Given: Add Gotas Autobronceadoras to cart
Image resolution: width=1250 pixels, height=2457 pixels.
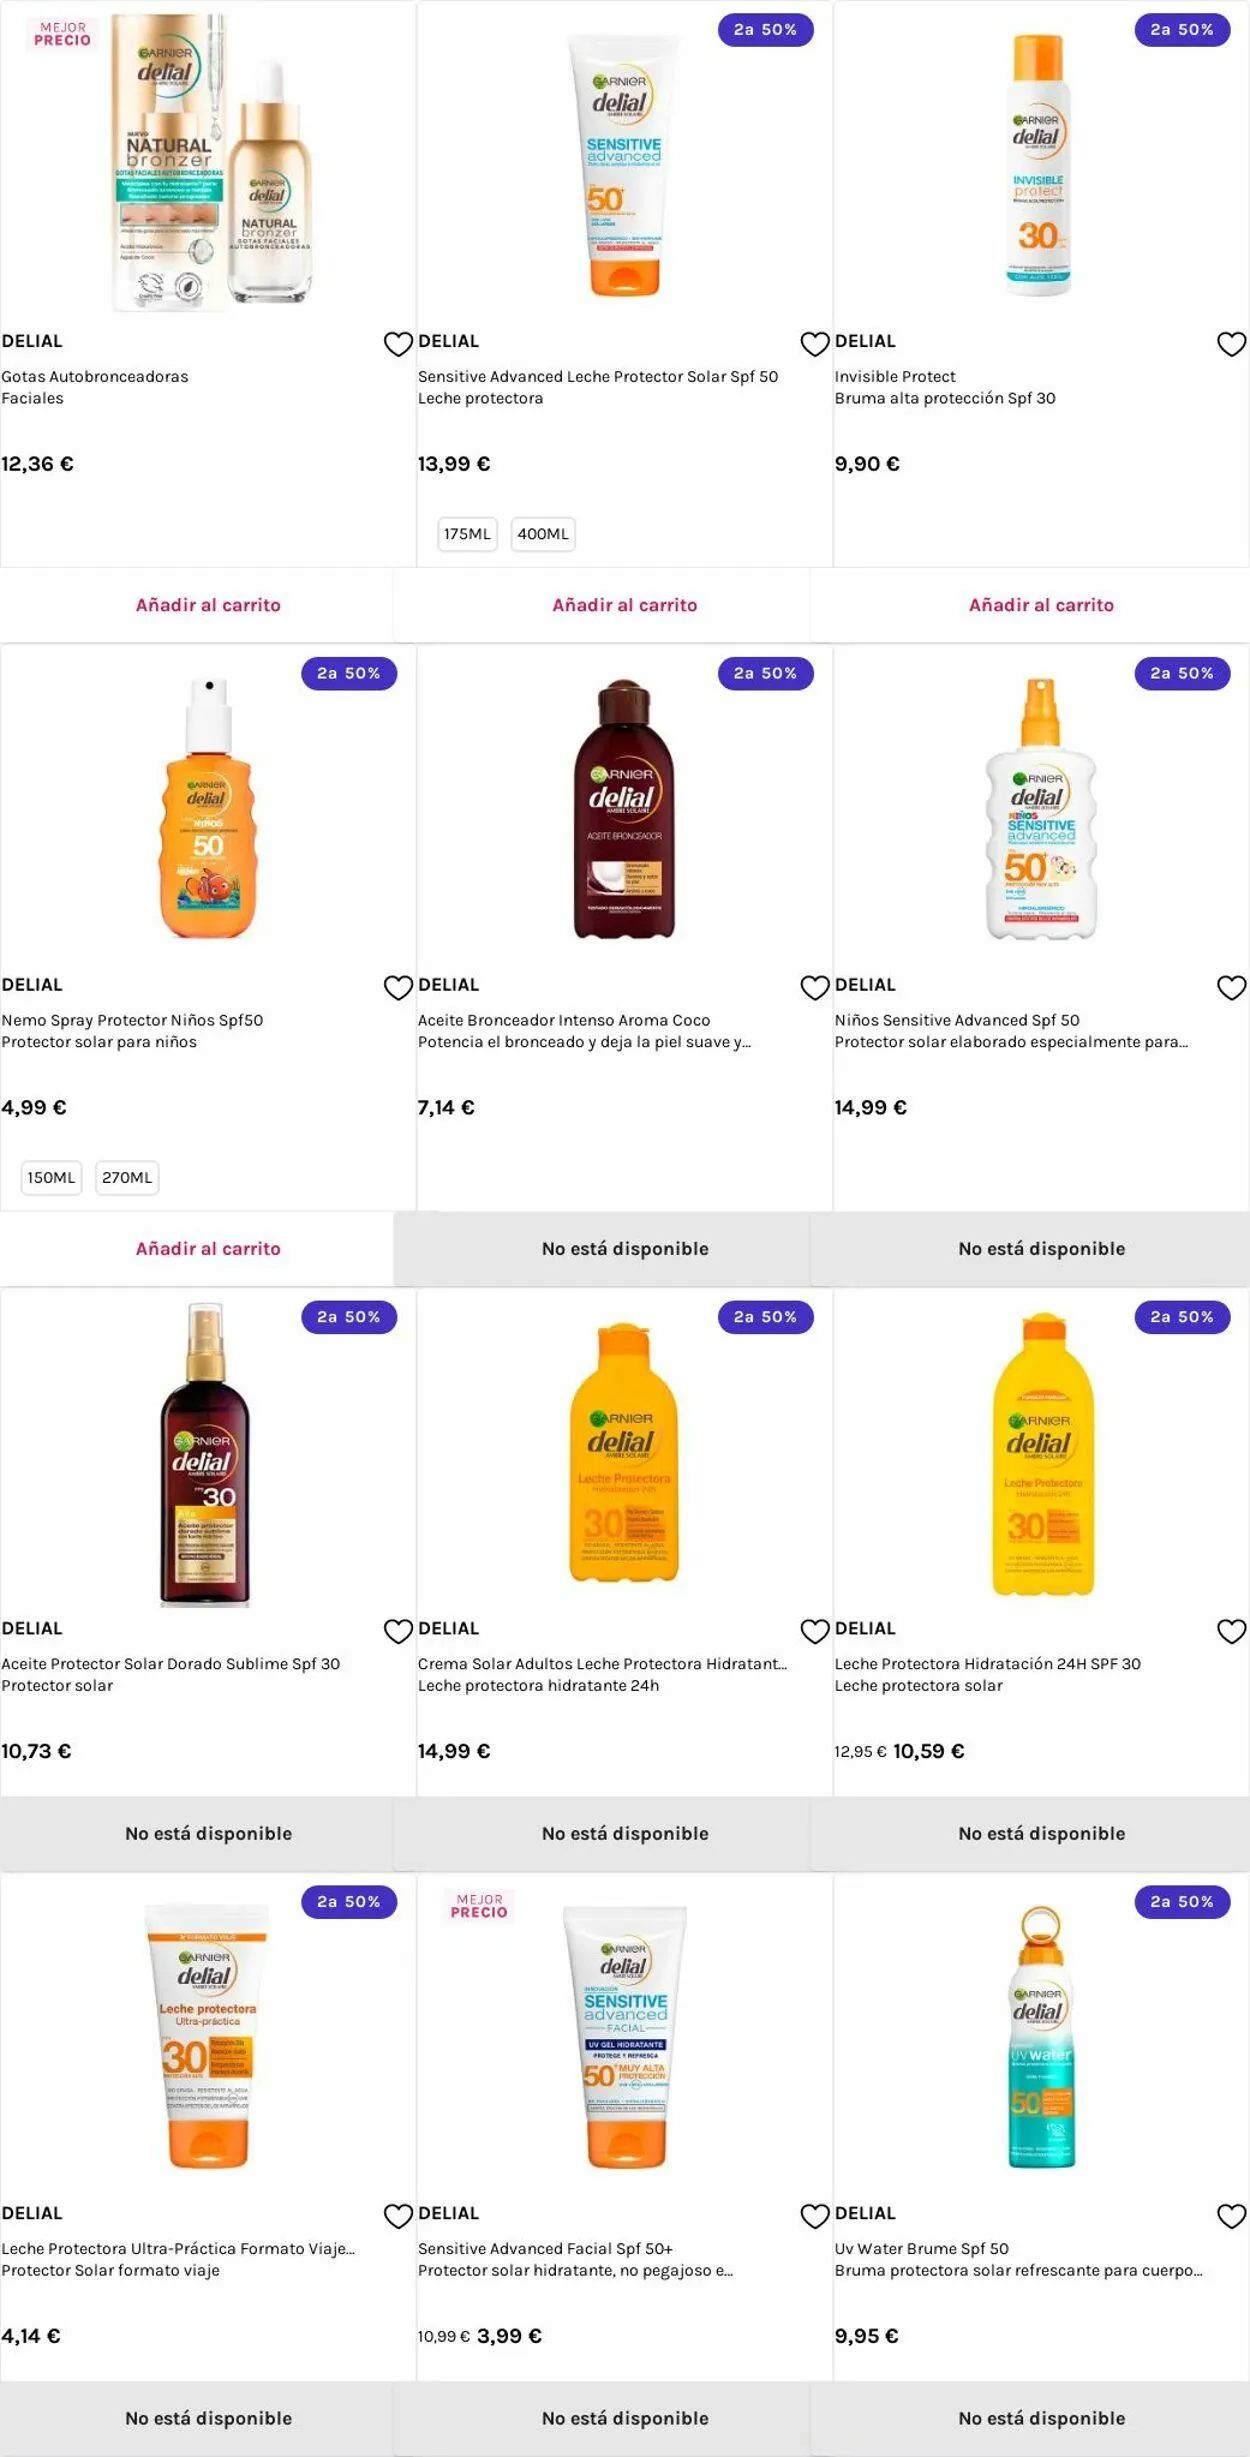Looking at the screenshot, I should [x=208, y=605].
